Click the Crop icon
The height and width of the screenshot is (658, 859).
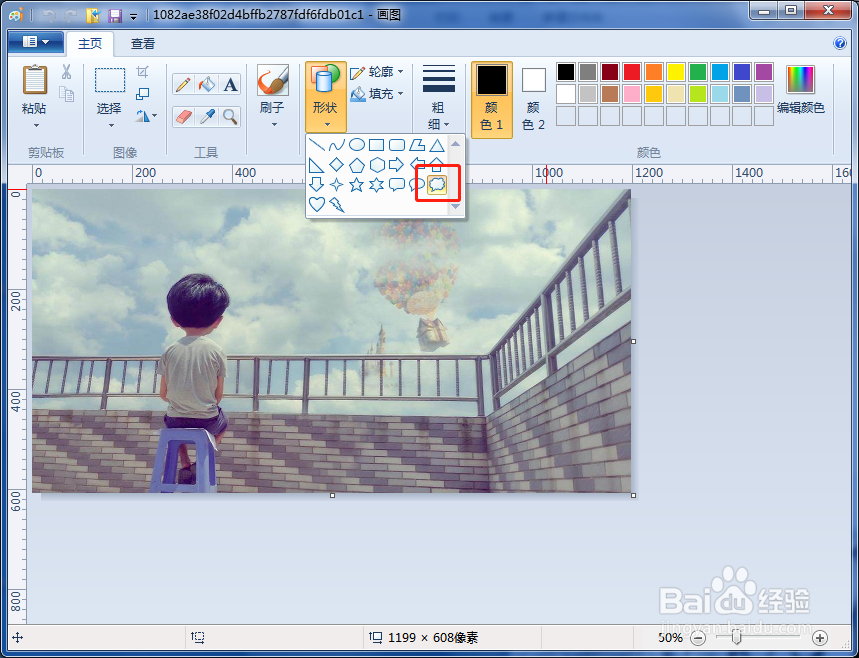click(142, 72)
